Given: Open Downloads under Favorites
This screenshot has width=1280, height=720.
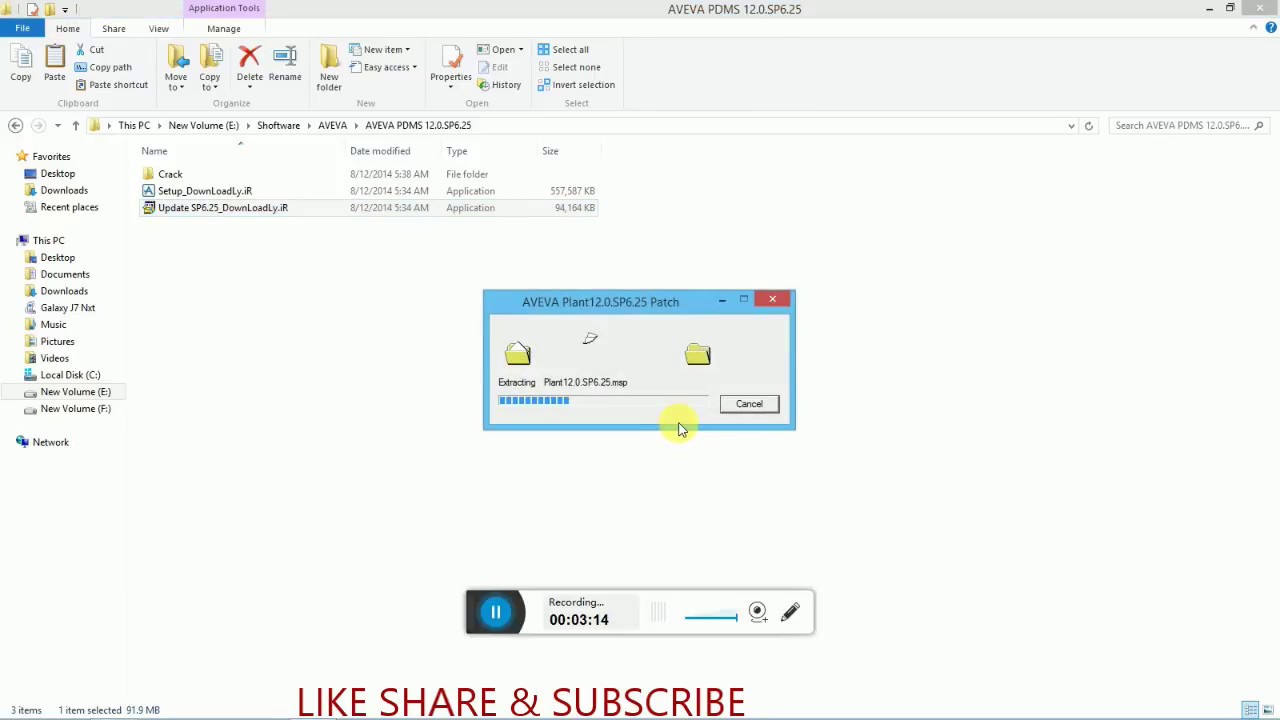Looking at the screenshot, I should point(64,190).
